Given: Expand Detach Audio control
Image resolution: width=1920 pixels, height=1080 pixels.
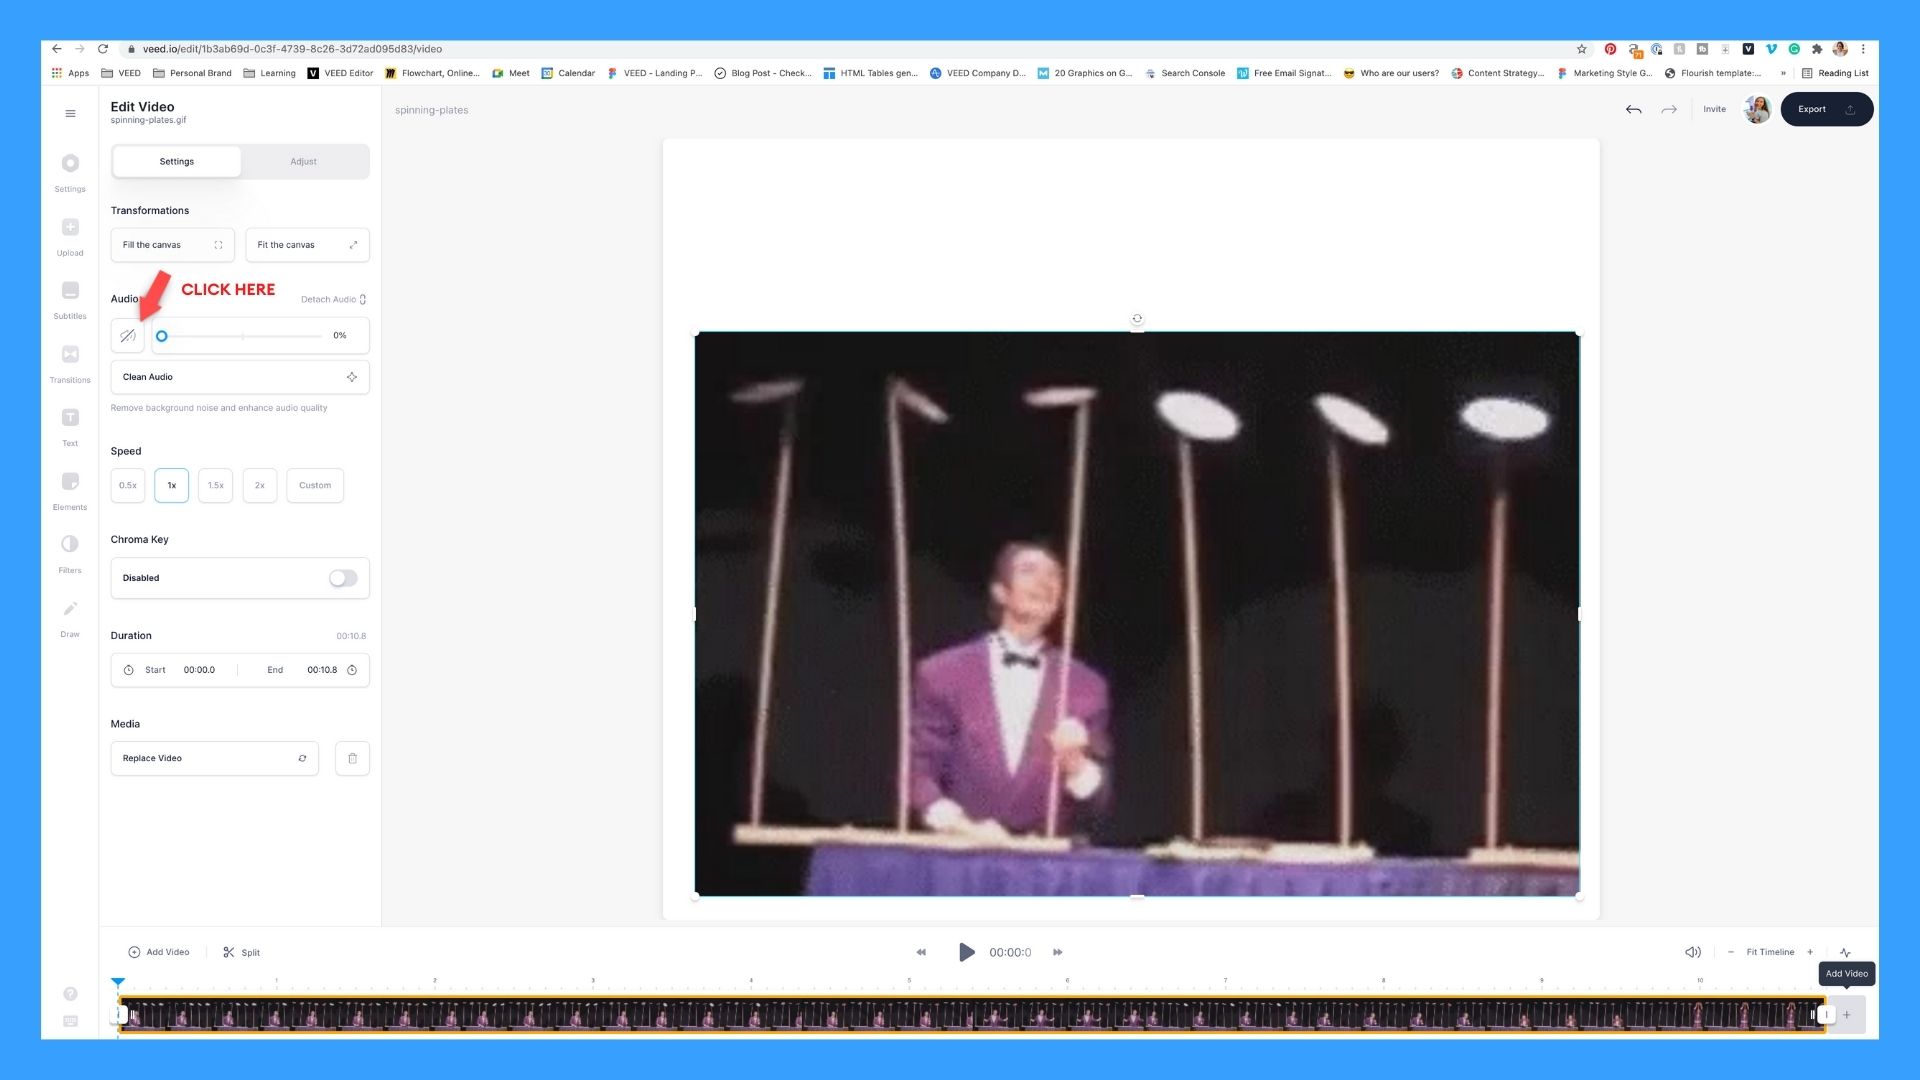Looking at the screenshot, I should (x=334, y=299).
